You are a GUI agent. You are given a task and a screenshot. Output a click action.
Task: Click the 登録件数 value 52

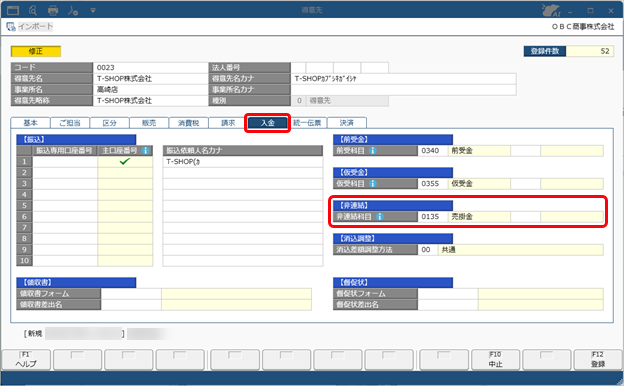pos(590,51)
